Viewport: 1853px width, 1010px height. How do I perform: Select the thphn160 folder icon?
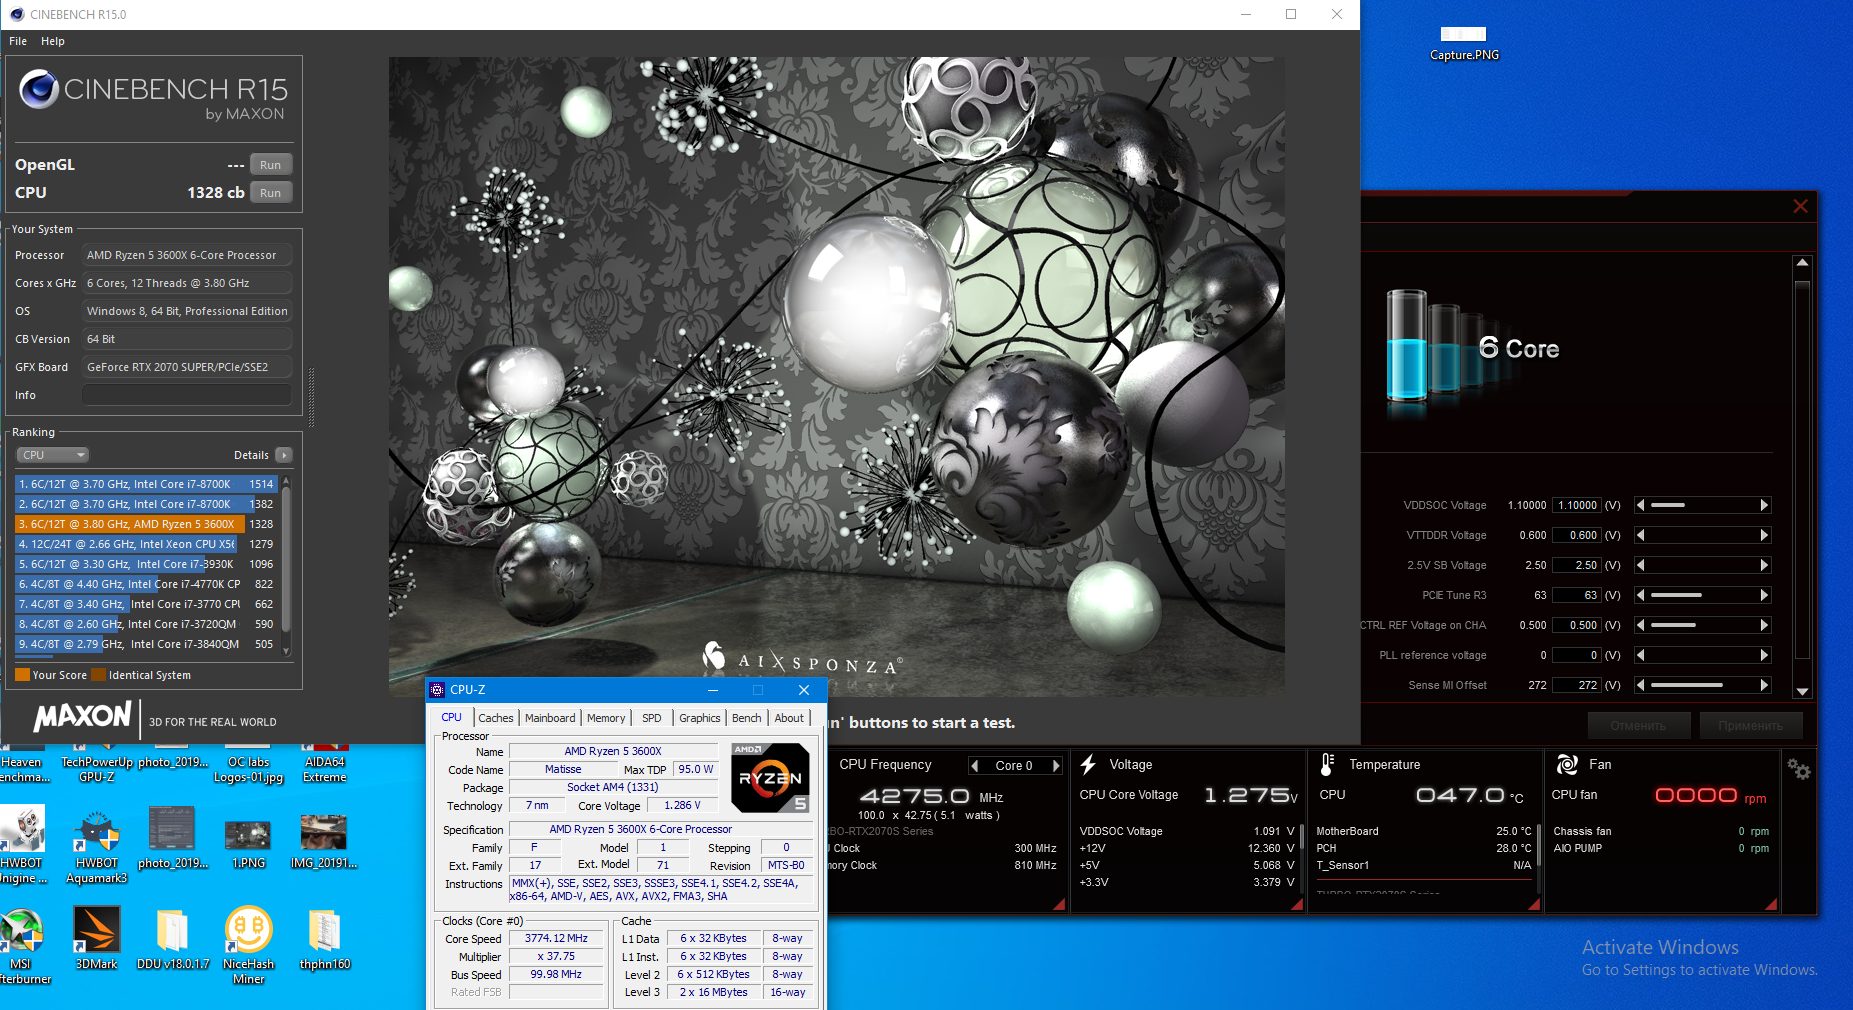[x=324, y=931]
